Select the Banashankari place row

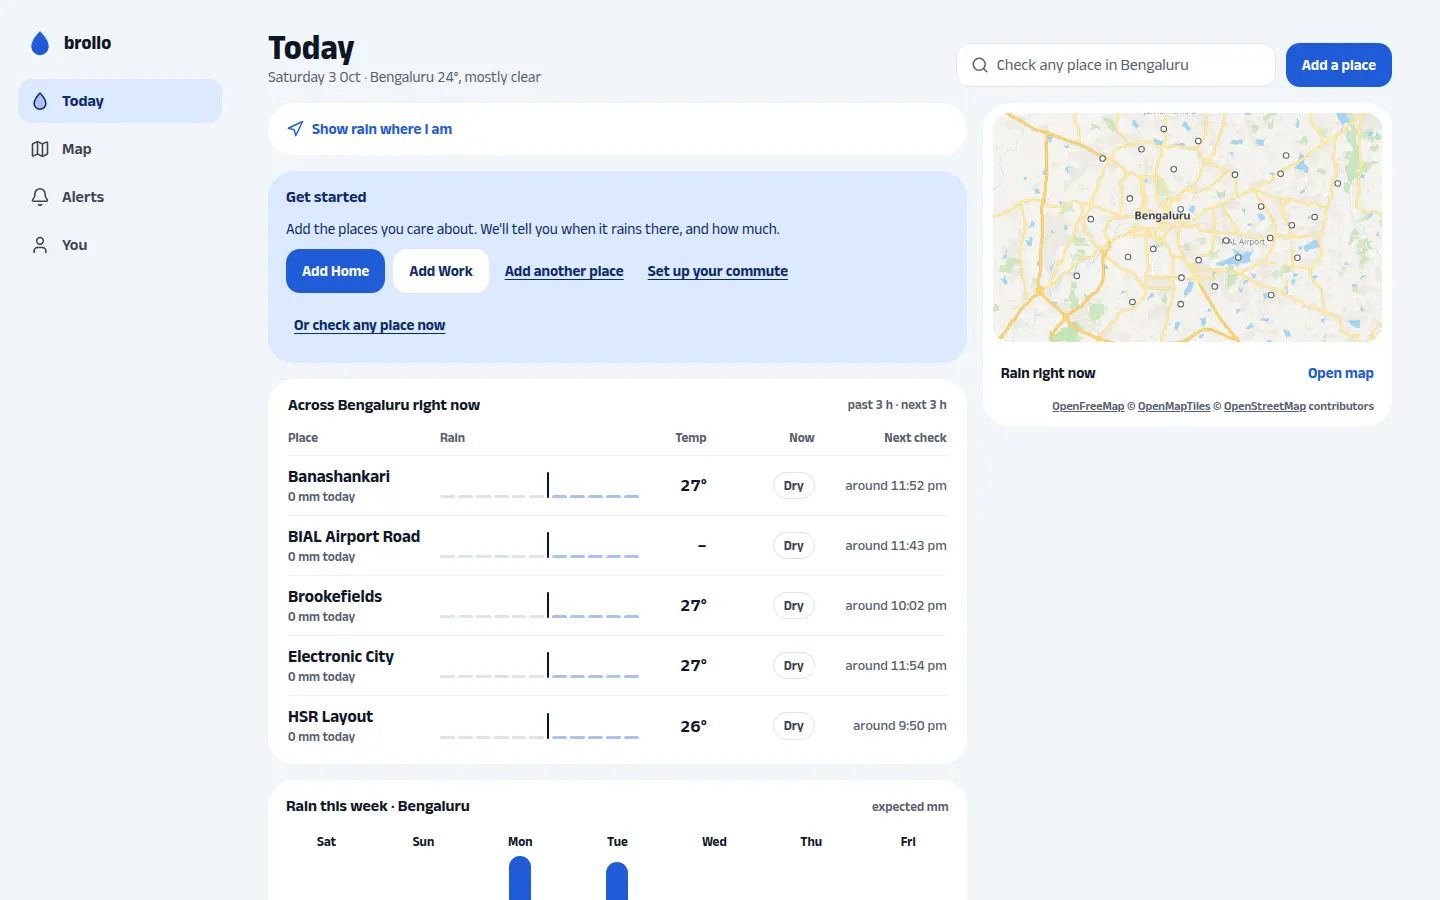617,486
